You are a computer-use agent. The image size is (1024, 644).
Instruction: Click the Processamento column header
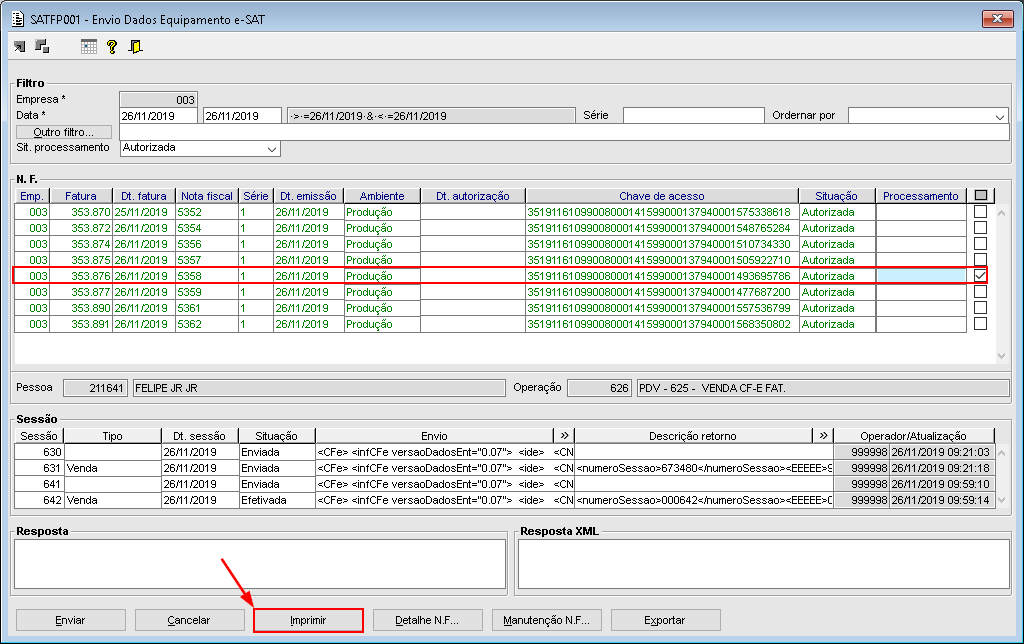tap(921, 196)
